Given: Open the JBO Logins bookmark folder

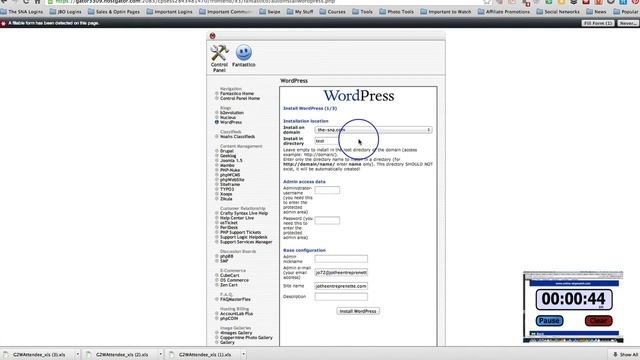Looking at the screenshot, I should (x=65, y=12).
